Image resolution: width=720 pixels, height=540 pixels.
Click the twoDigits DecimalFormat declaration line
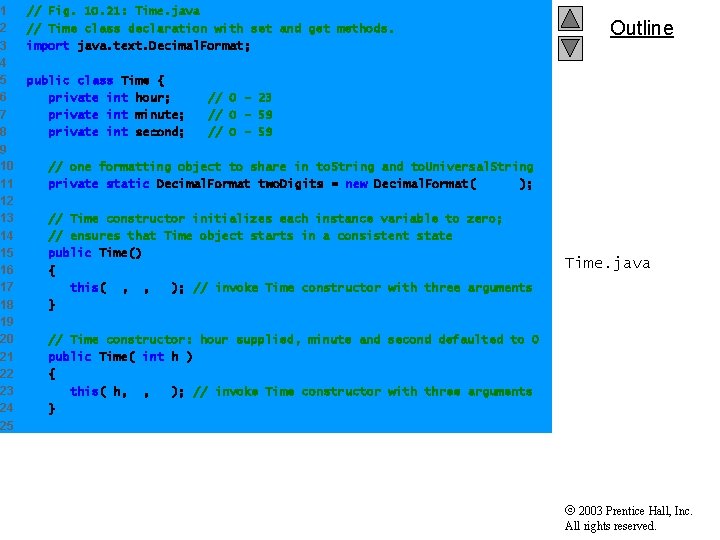(x=290, y=184)
